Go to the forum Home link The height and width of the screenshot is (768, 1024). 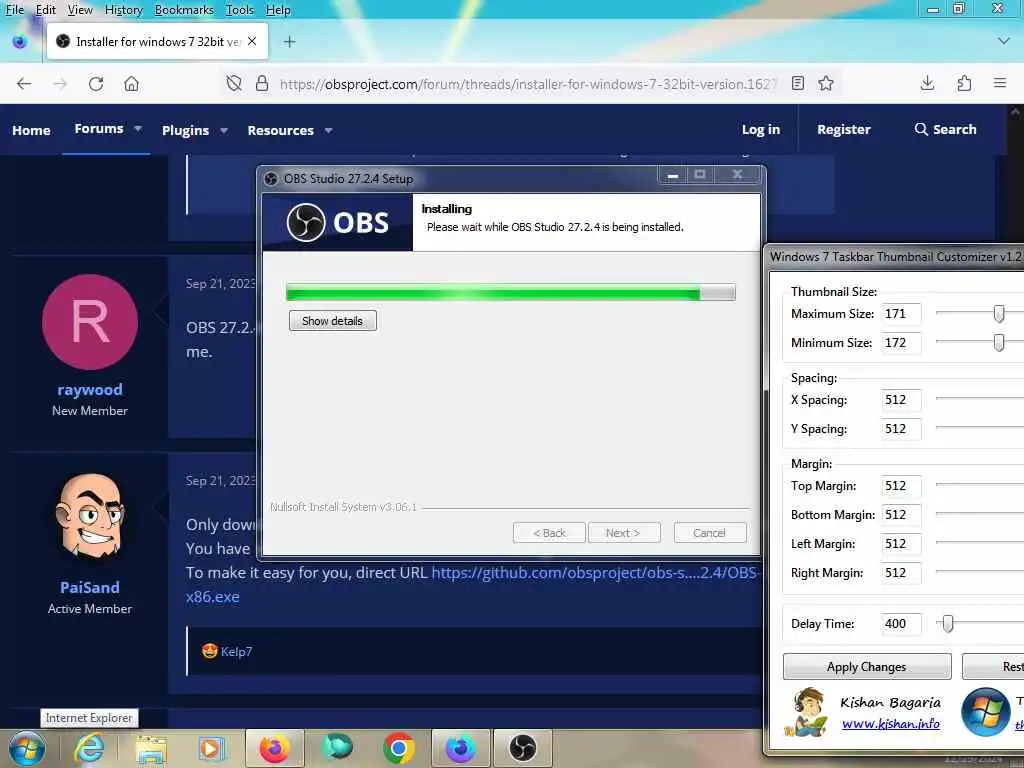click(x=31, y=130)
